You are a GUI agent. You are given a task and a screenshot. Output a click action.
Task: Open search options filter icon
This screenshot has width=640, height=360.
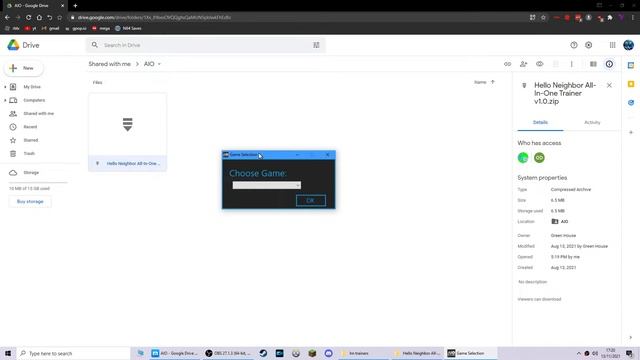pyautogui.click(x=316, y=45)
